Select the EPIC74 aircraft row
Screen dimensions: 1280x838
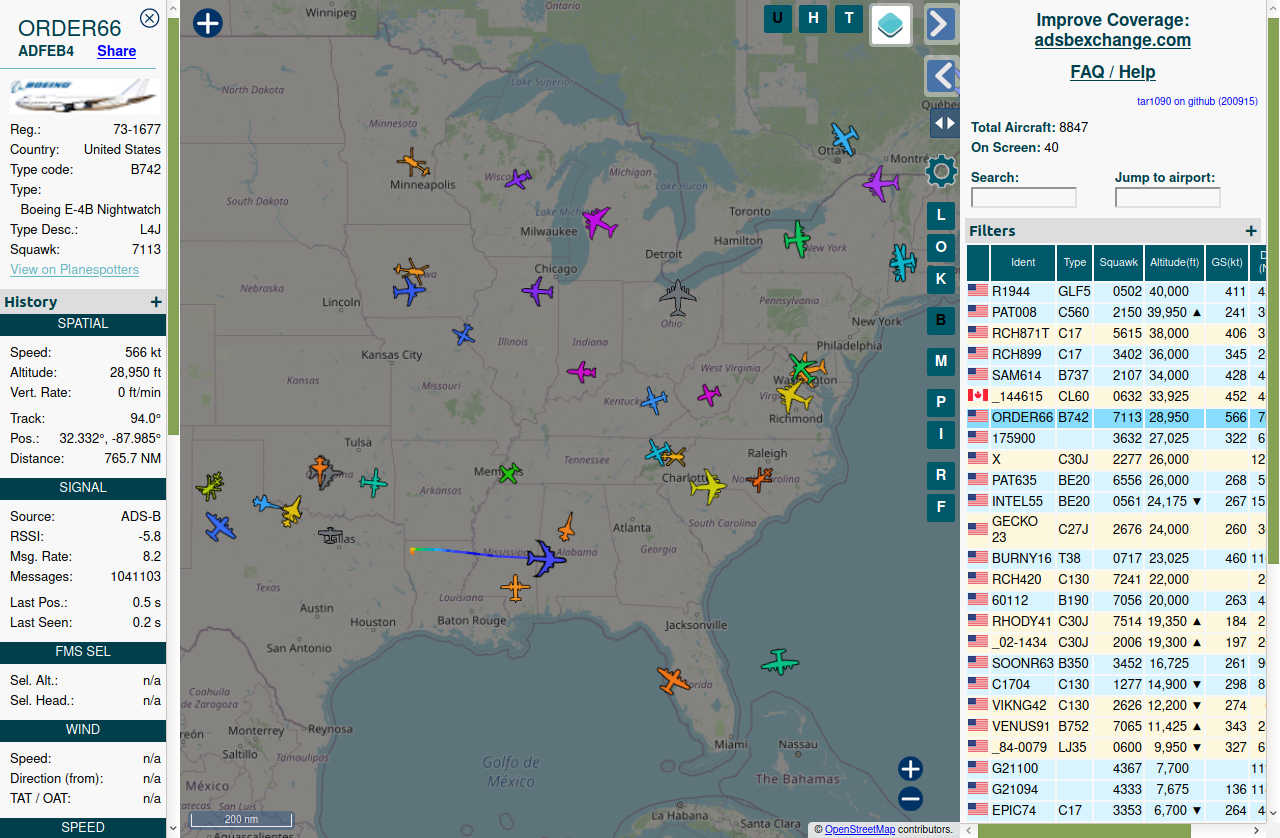pos(1116,810)
